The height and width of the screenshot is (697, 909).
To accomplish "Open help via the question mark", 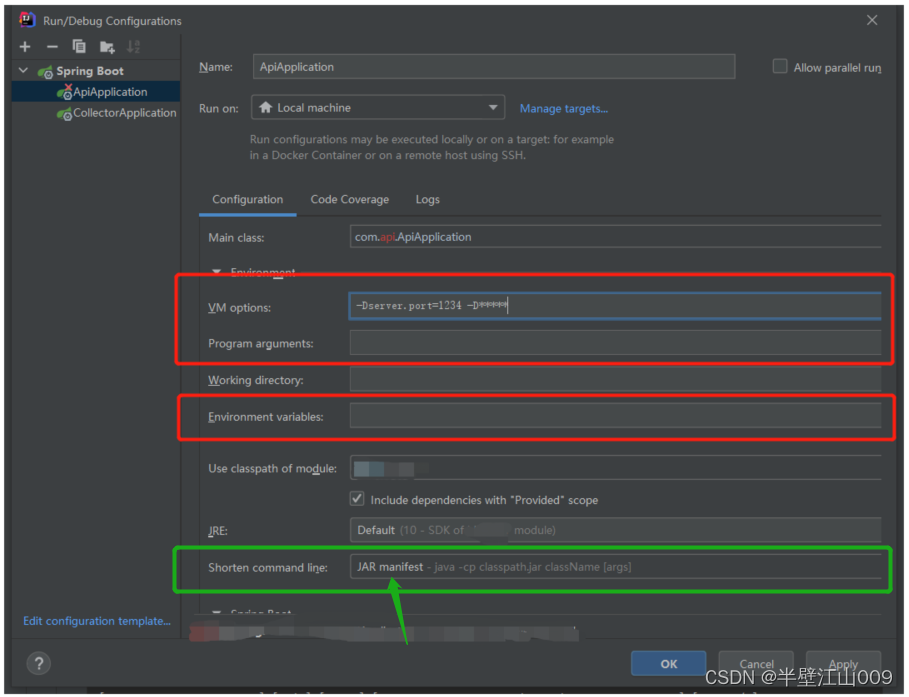I will (x=39, y=663).
